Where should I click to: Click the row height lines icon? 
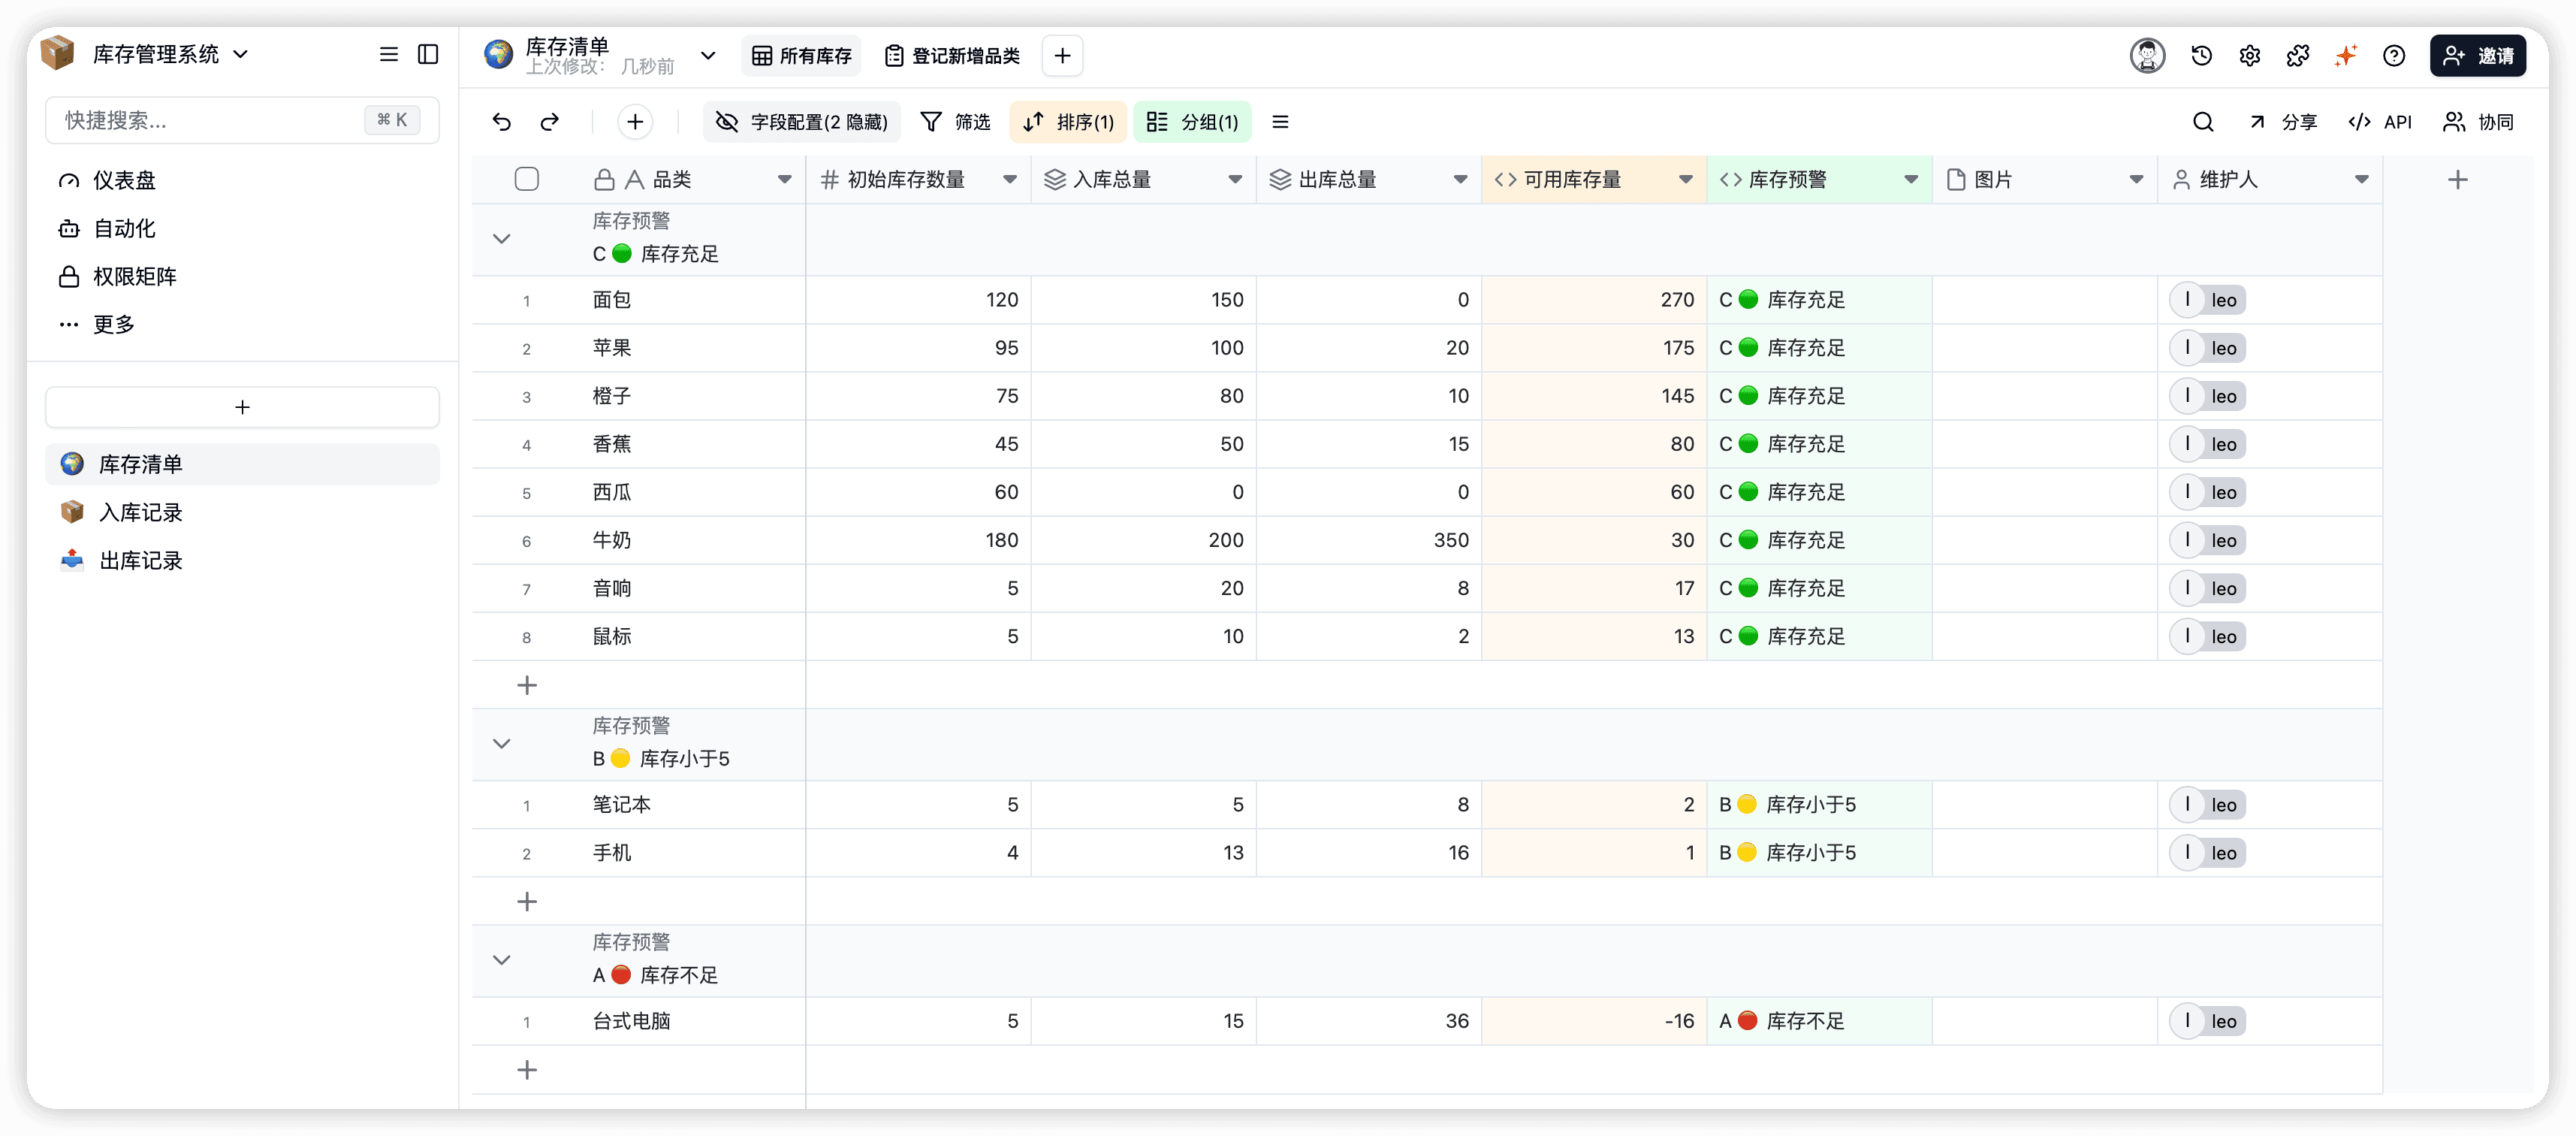coord(1280,122)
